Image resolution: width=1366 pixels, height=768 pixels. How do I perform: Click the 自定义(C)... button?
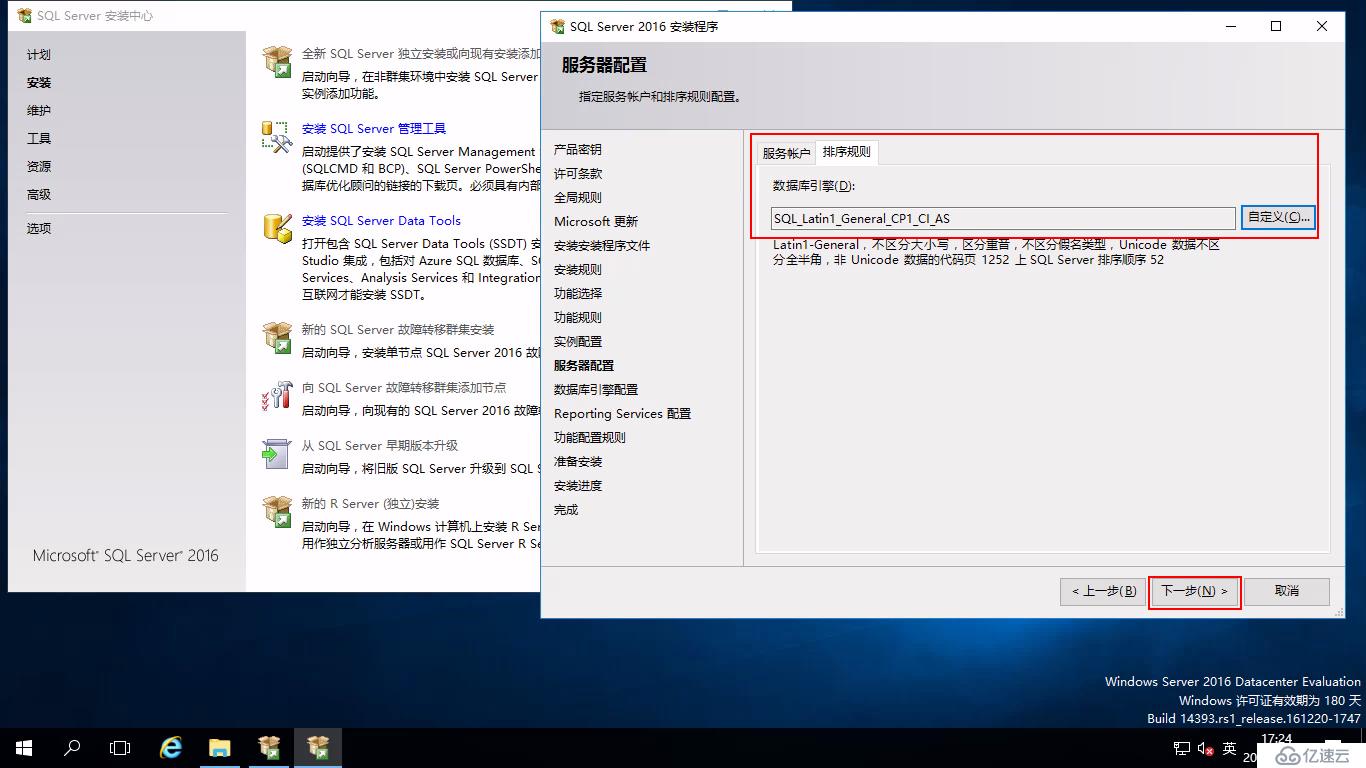point(1278,217)
